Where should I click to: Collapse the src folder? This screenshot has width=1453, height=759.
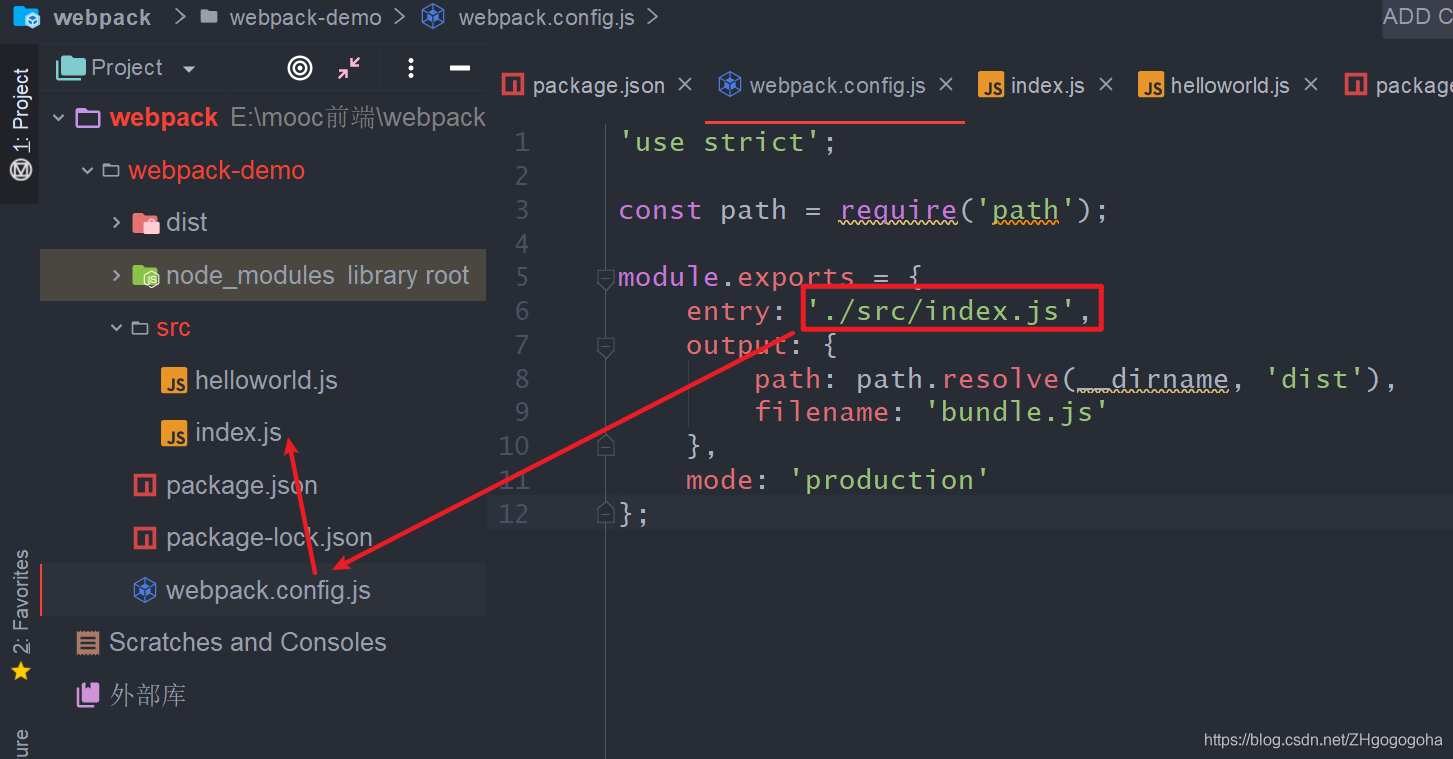click(116, 328)
